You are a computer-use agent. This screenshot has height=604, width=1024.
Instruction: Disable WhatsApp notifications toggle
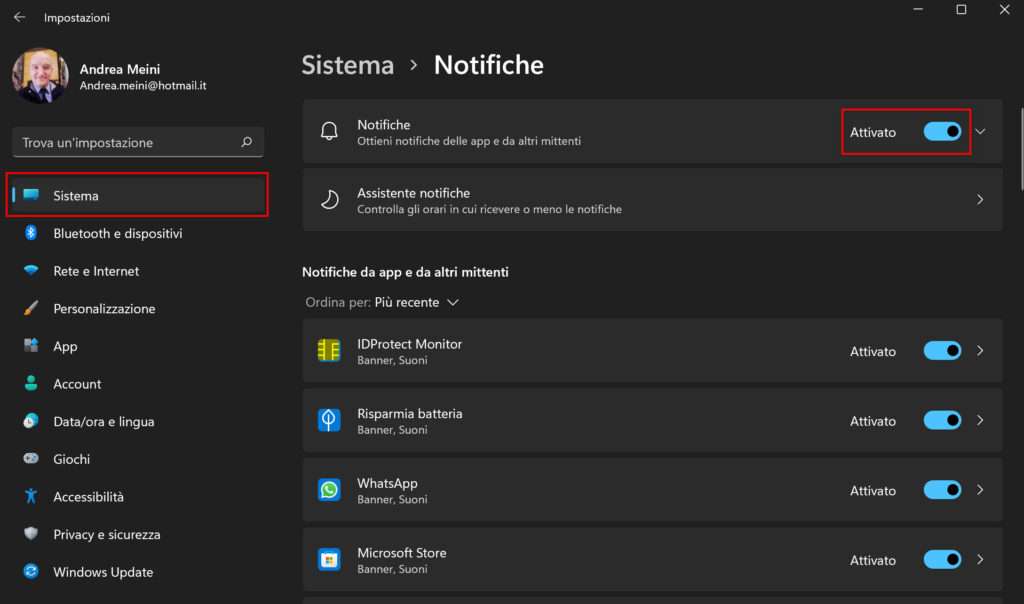pos(942,490)
